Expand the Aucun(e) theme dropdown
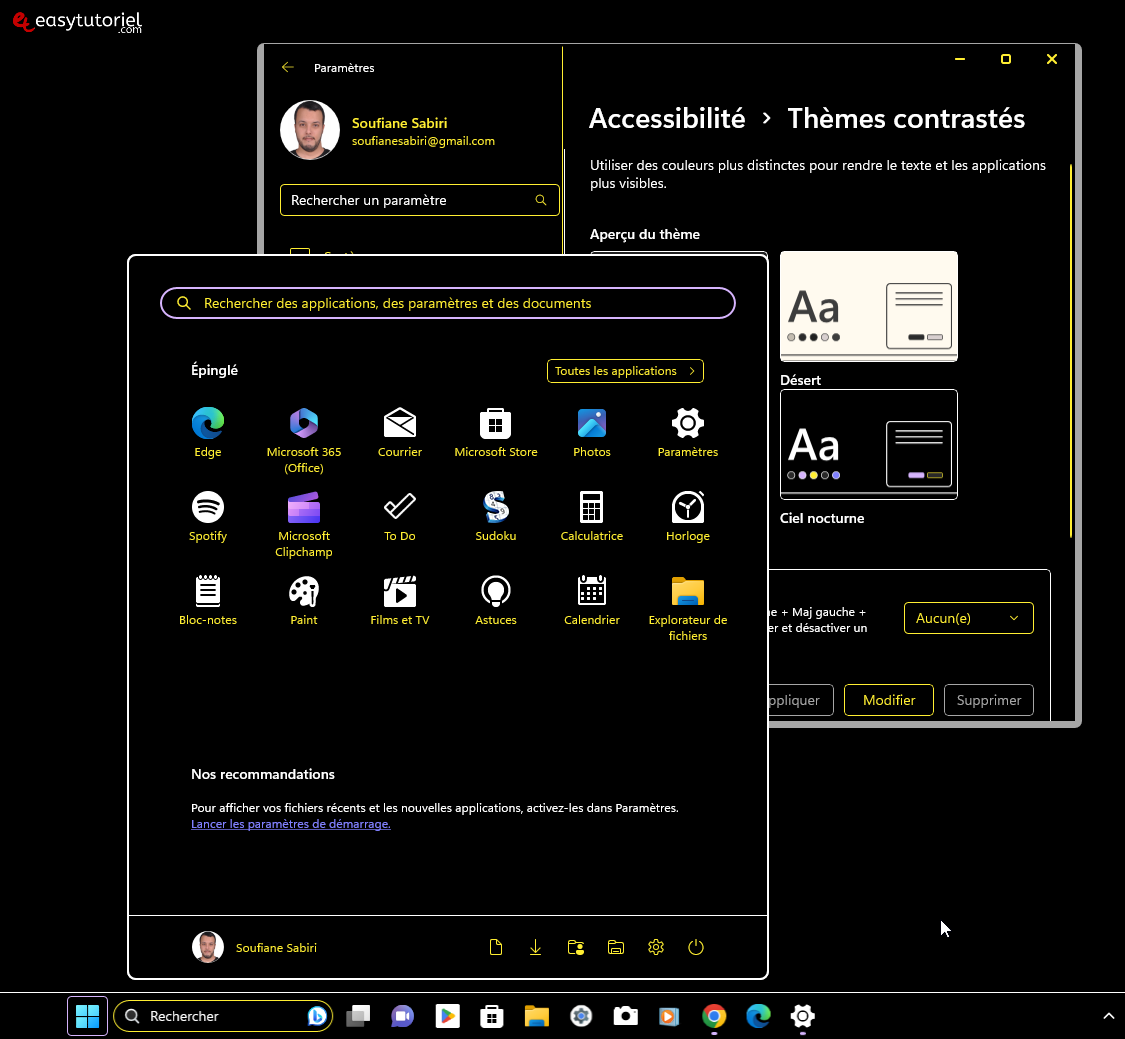This screenshot has width=1125, height=1039. (x=969, y=618)
